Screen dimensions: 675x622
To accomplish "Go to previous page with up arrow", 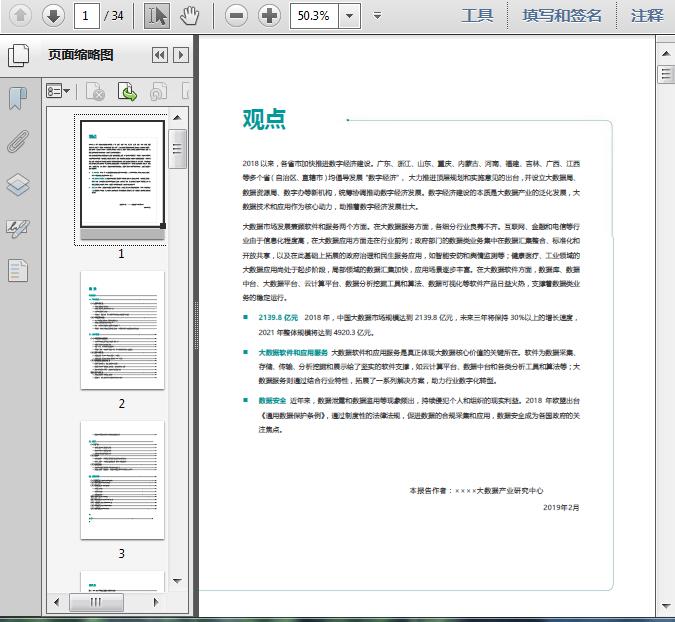I will pos(20,16).
